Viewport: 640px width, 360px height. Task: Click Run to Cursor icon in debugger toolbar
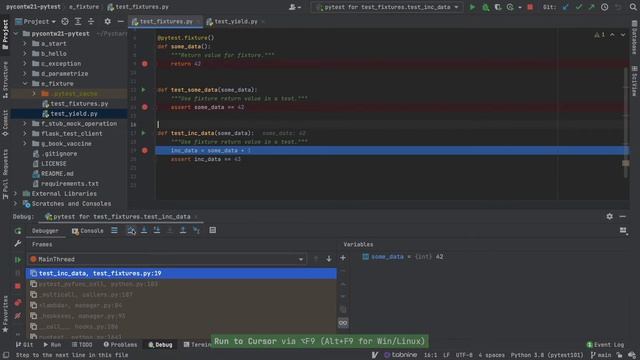(196, 231)
